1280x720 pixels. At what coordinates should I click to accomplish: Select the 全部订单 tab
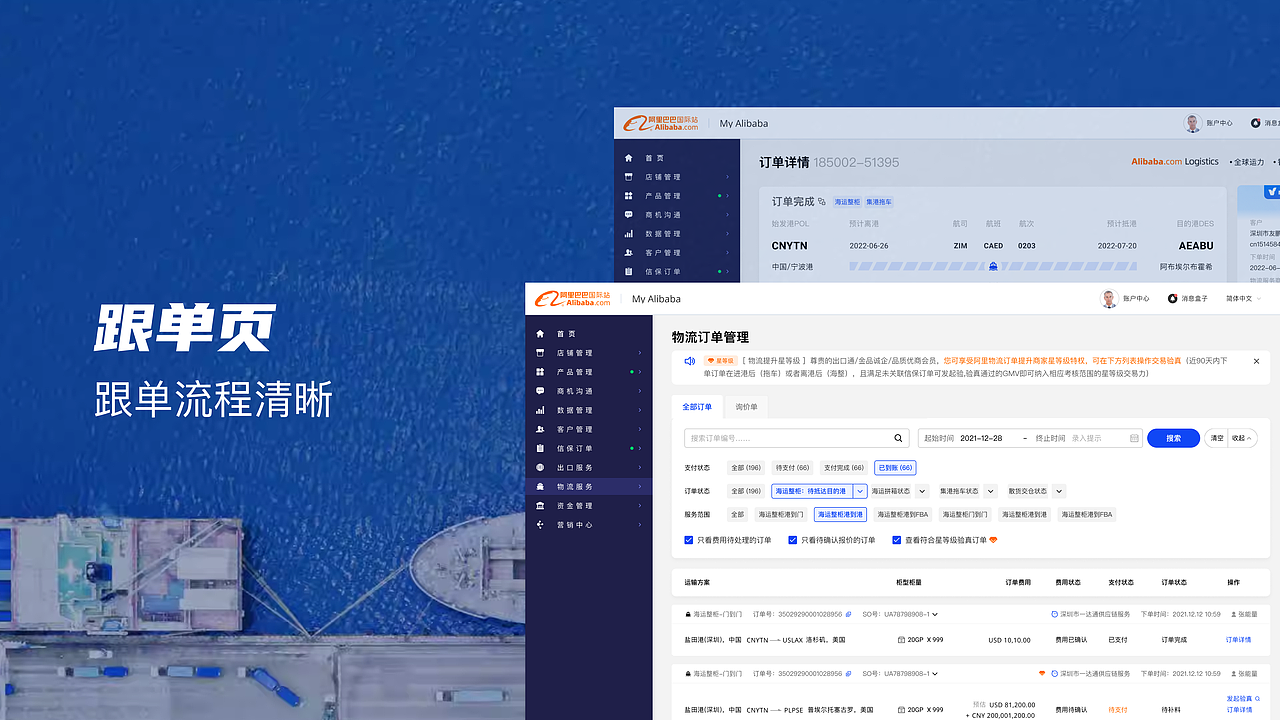click(697, 407)
